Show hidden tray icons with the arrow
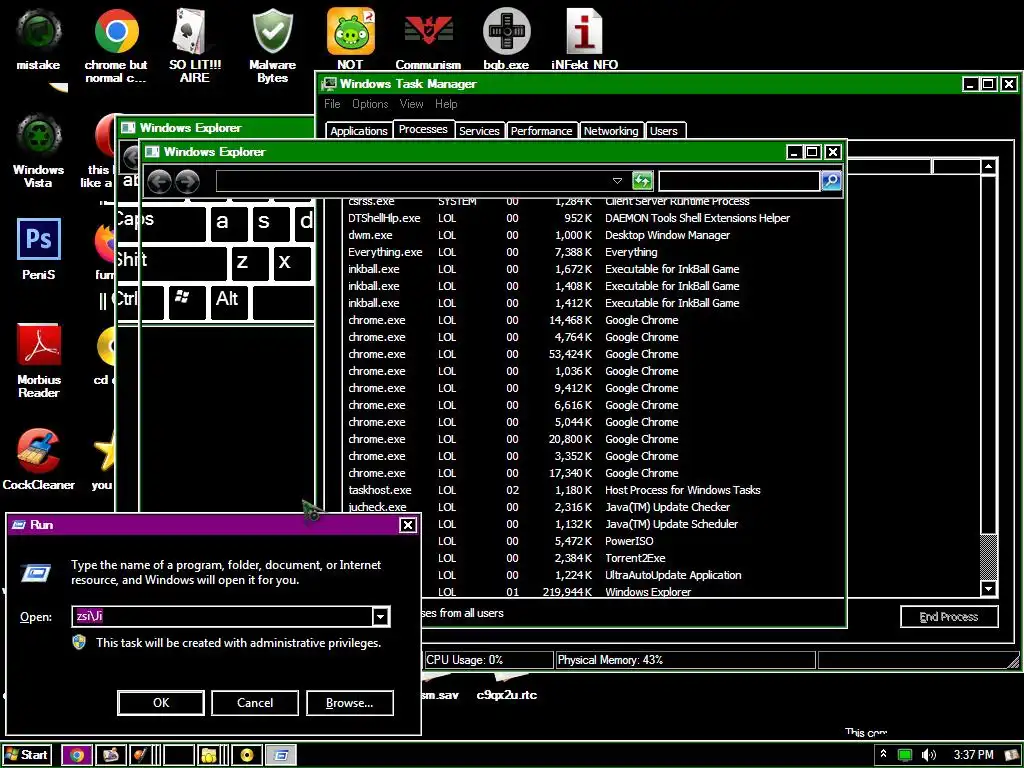The width and height of the screenshot is (1024, 768). click(x=884, y=754)
